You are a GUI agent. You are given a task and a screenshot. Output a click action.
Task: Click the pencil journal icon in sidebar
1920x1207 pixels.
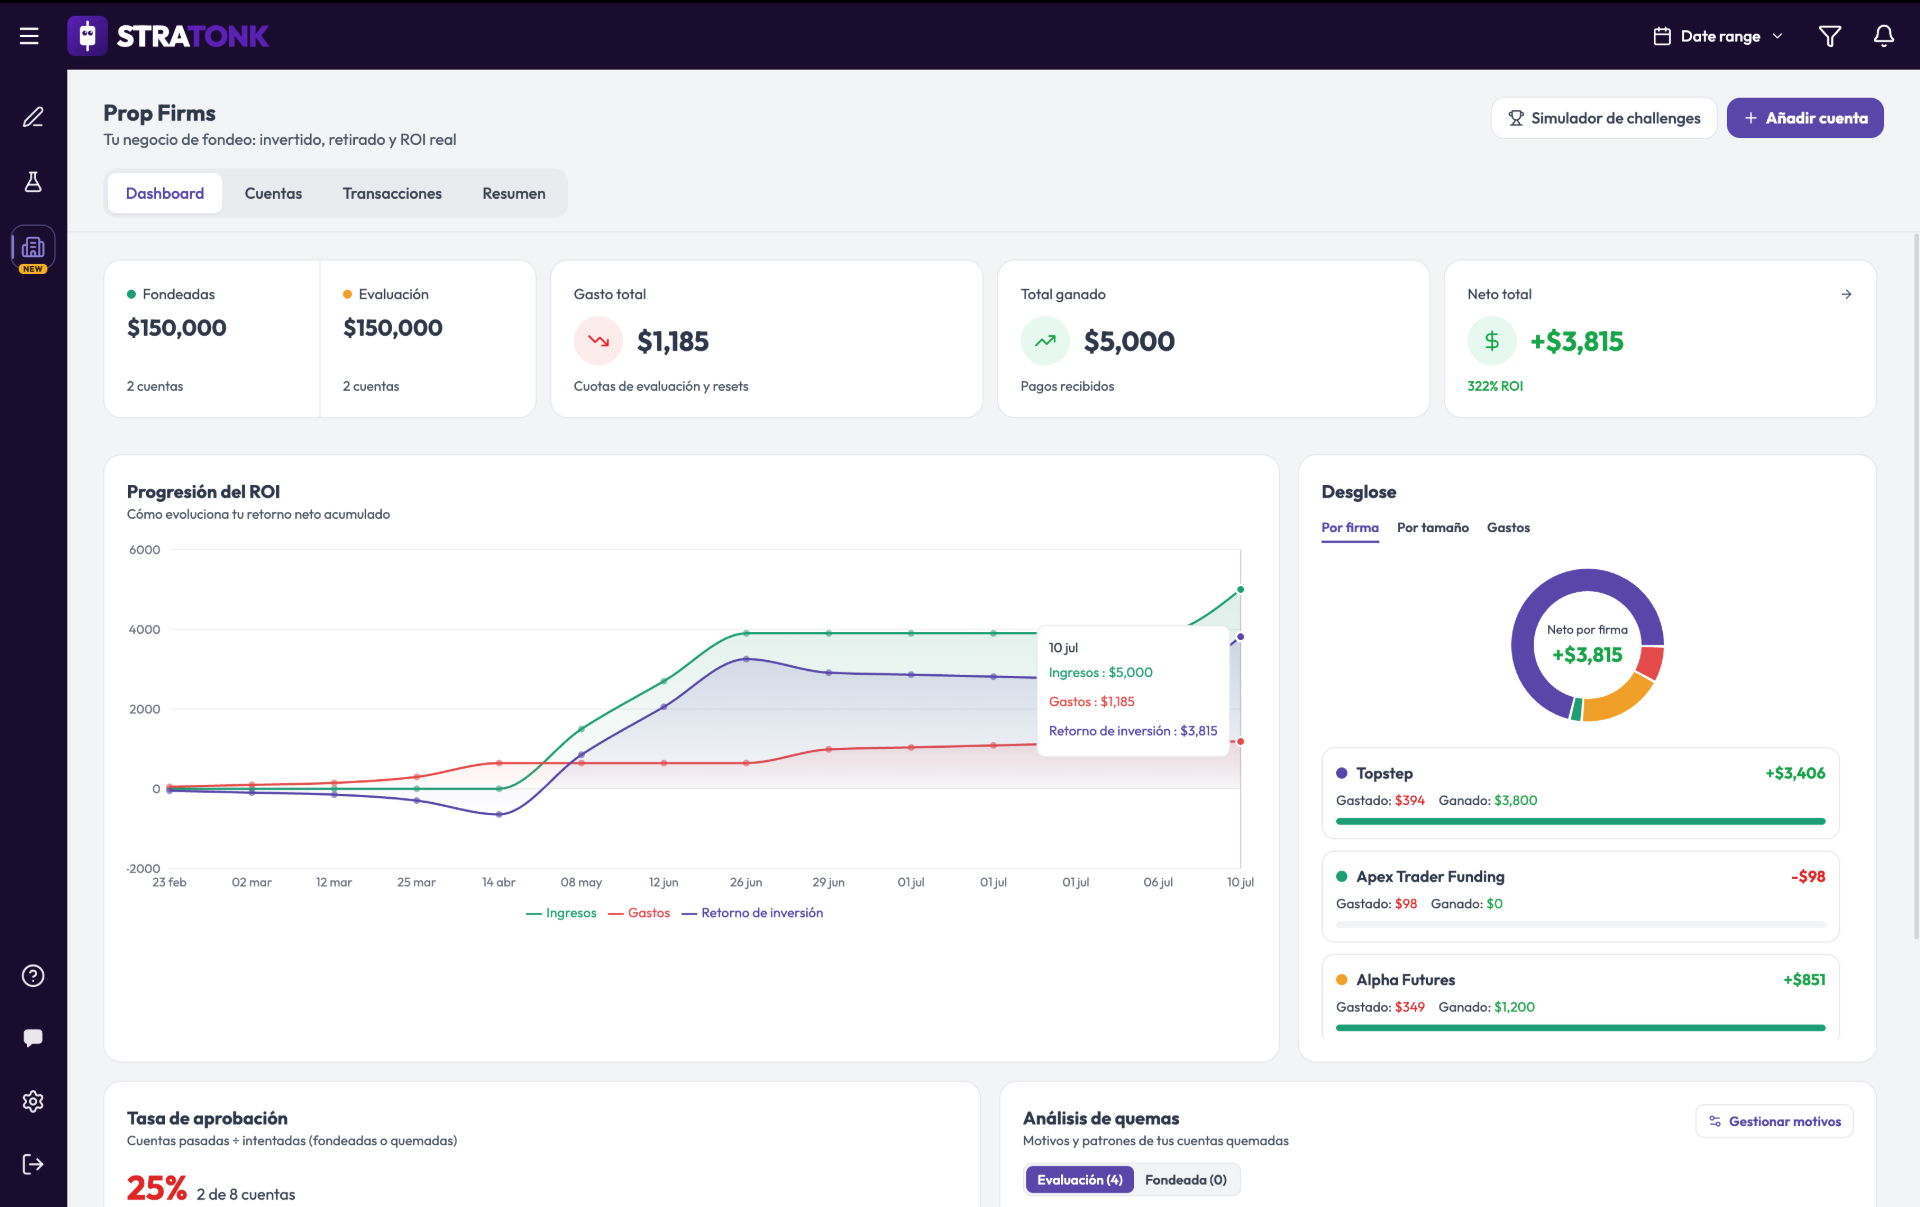tap(33, 117)
